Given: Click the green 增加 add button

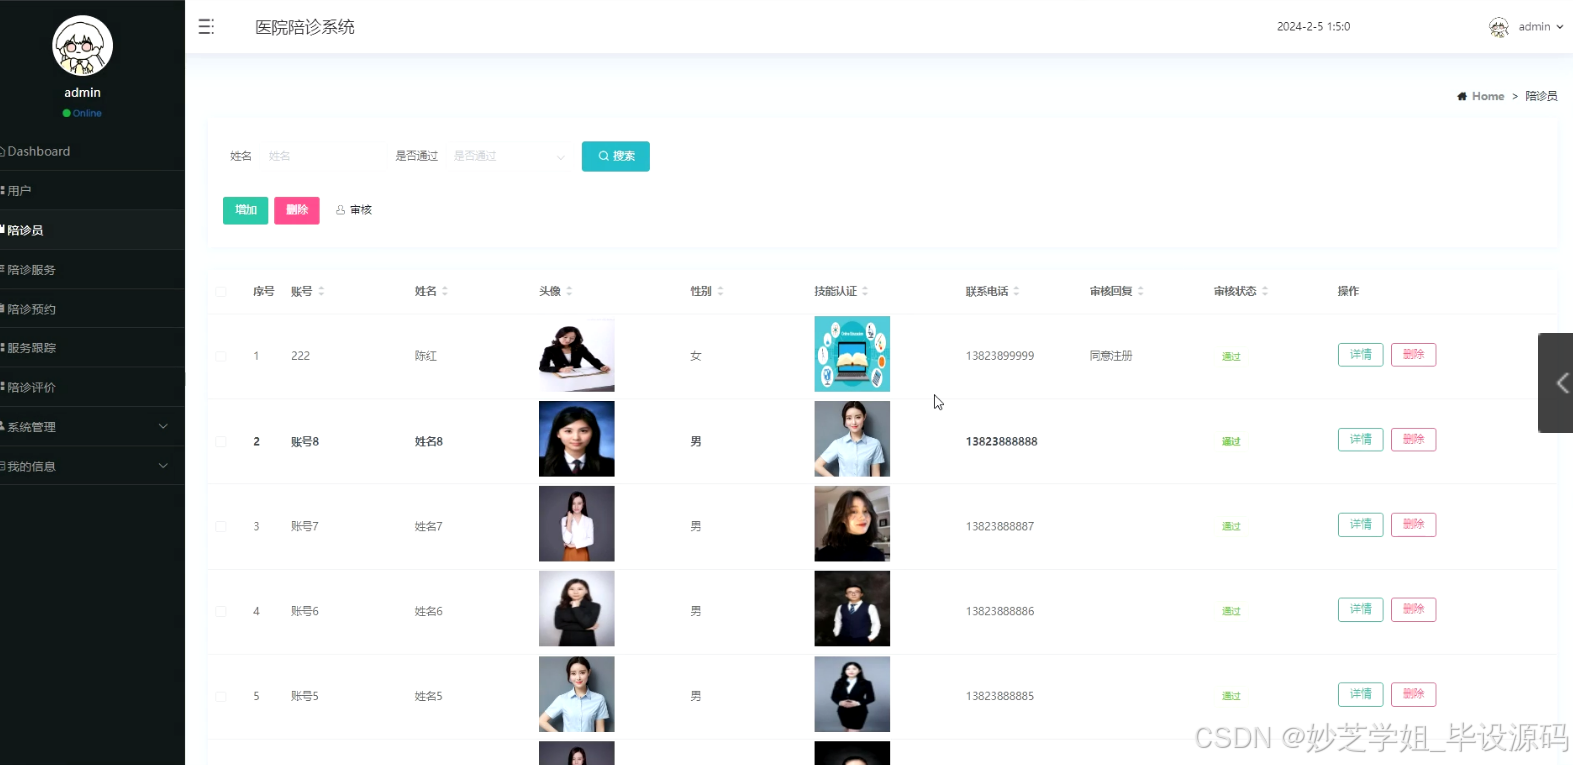Looking at the screenshot, I should (245, 210).
